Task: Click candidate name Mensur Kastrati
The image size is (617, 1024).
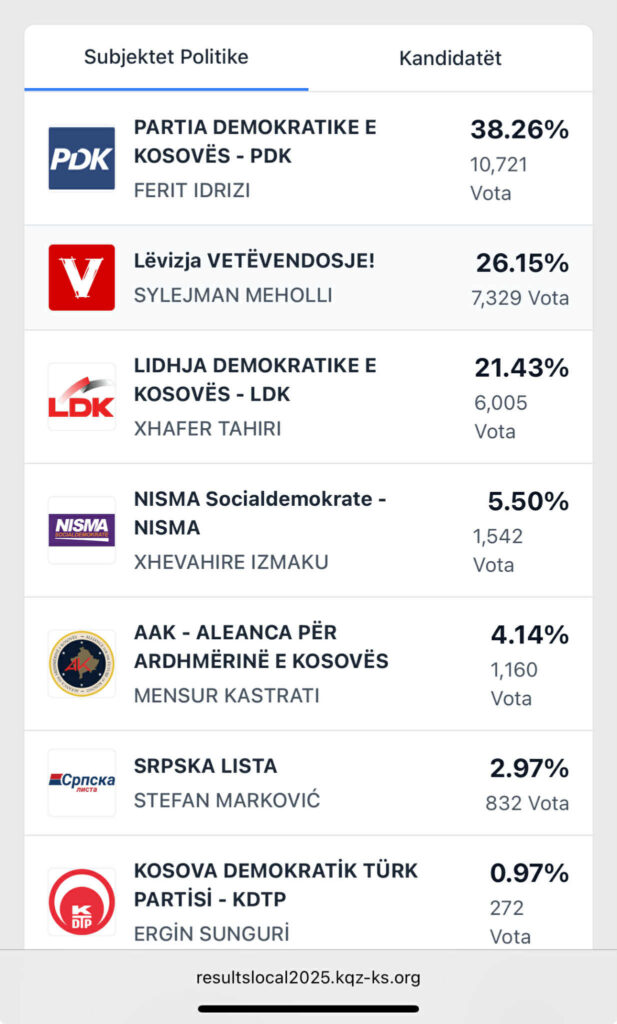Action: coord(227,695)
